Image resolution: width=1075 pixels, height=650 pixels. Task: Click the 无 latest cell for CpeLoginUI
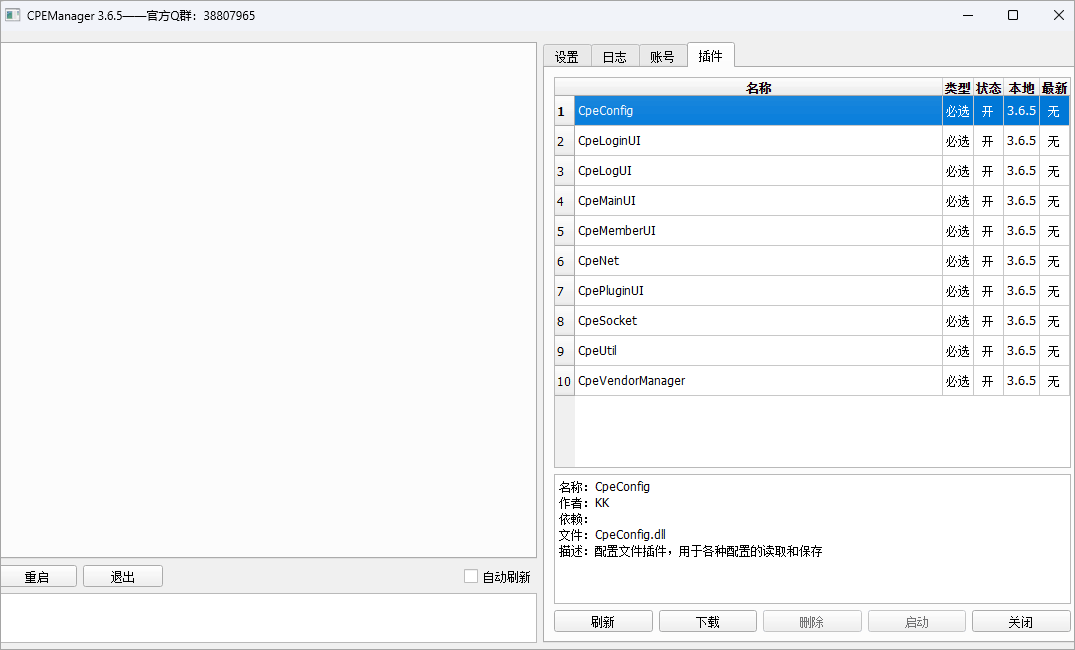[1054, 141]
